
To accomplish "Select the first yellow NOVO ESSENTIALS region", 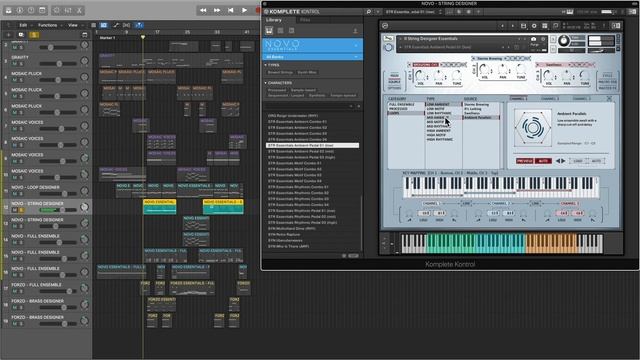I will pyautogui.click(x=160, y=207).
